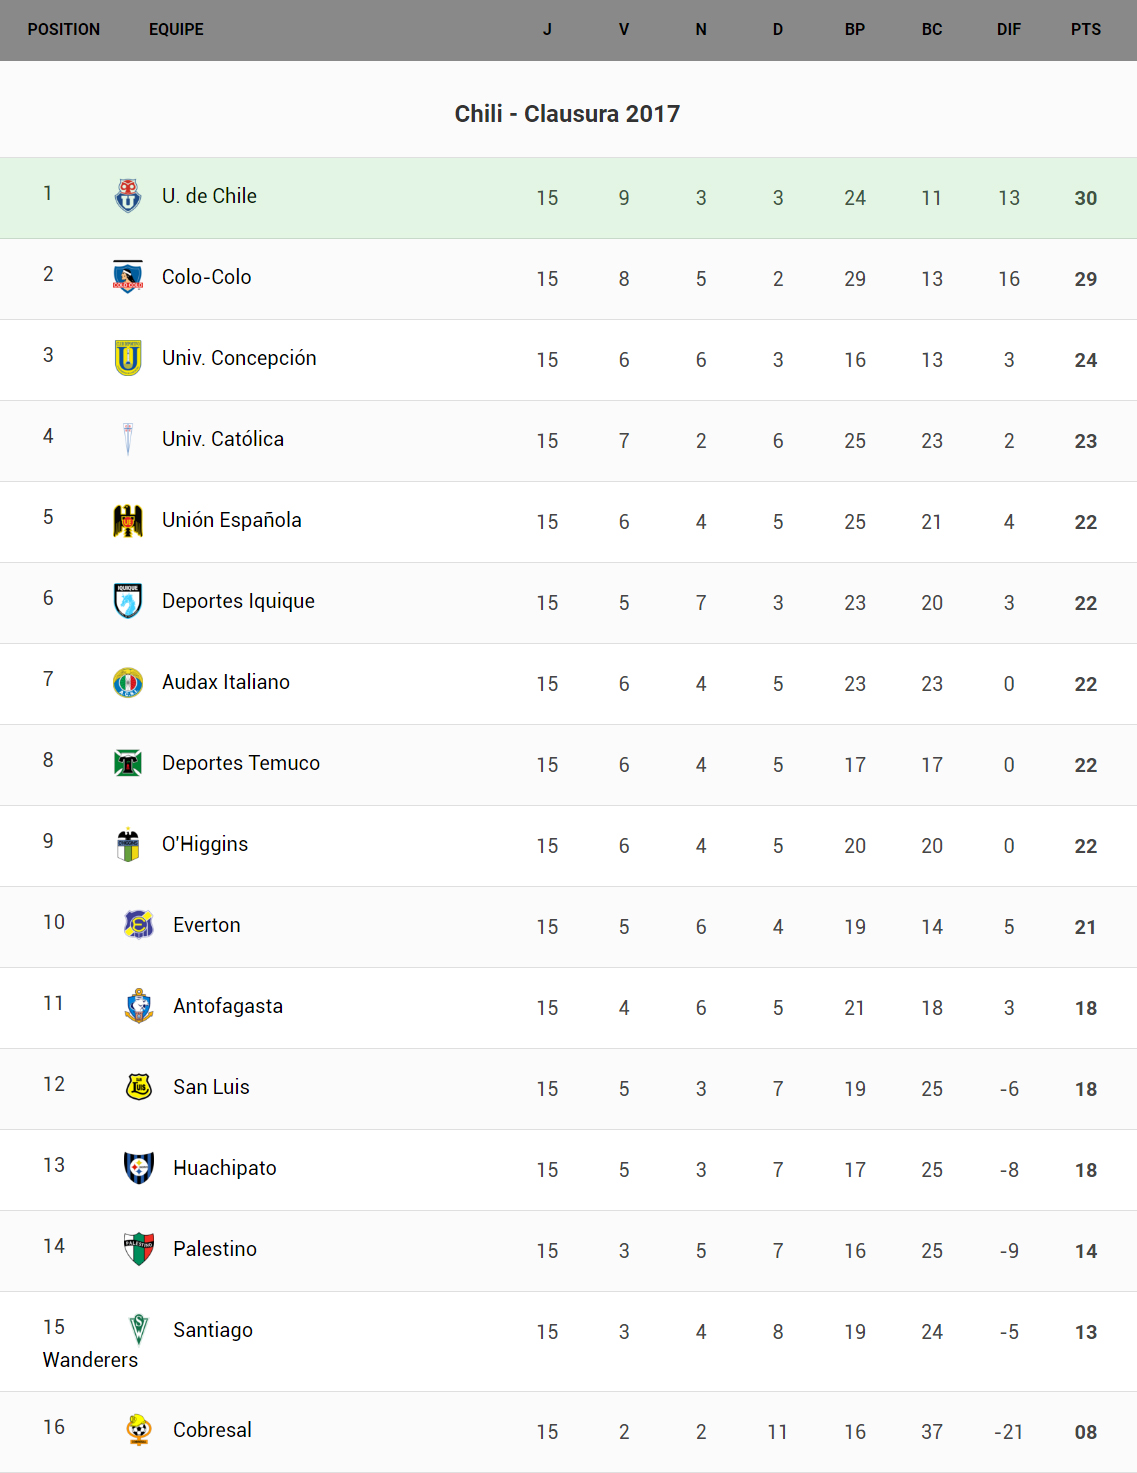Sort table by PTS column header
Image resolution: width=1137 pixels, height=1473 pixels.
coord(1085,30)
